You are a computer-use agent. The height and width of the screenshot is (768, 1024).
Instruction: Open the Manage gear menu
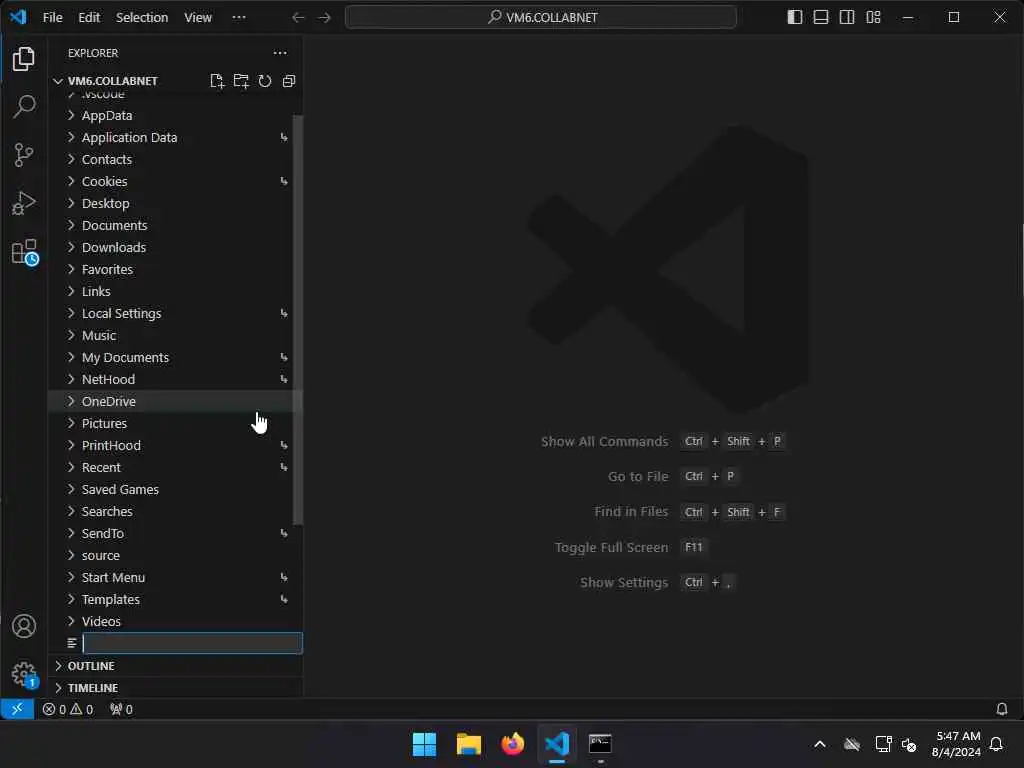click(24, 673)
